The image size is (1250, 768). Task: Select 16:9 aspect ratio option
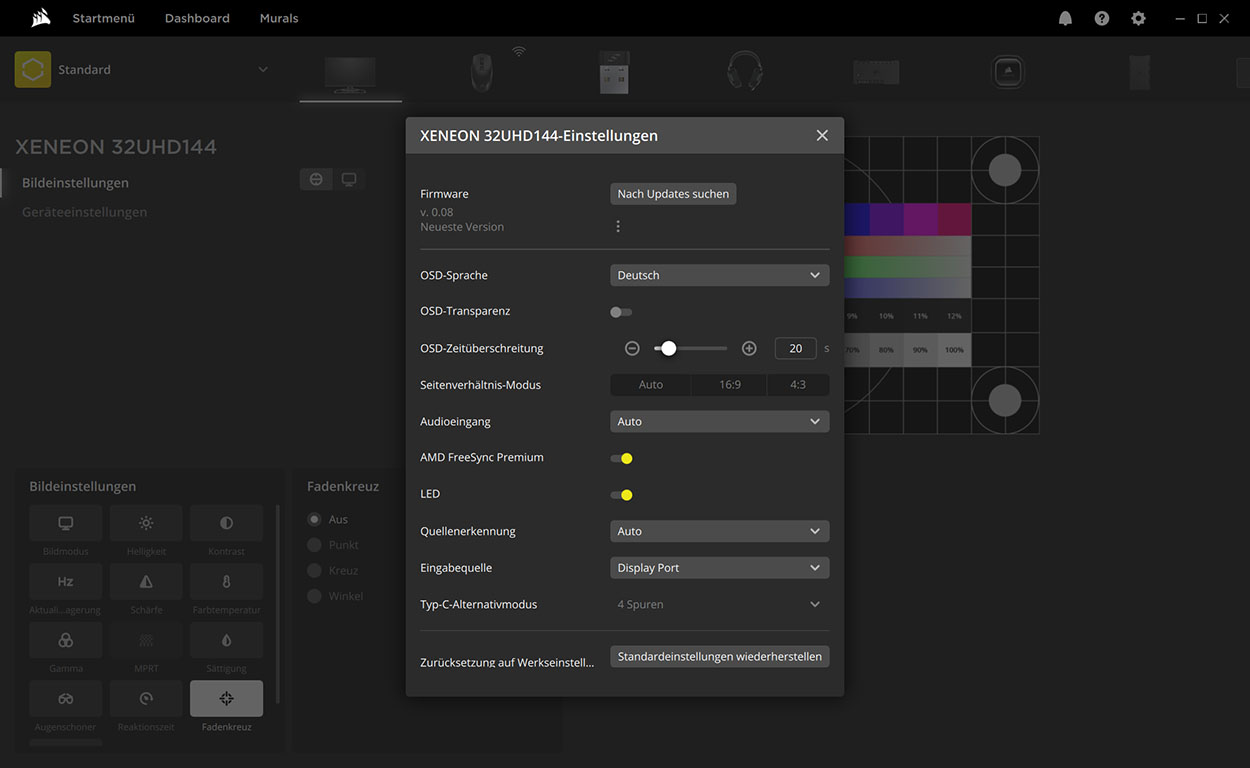tap(730, 385)
